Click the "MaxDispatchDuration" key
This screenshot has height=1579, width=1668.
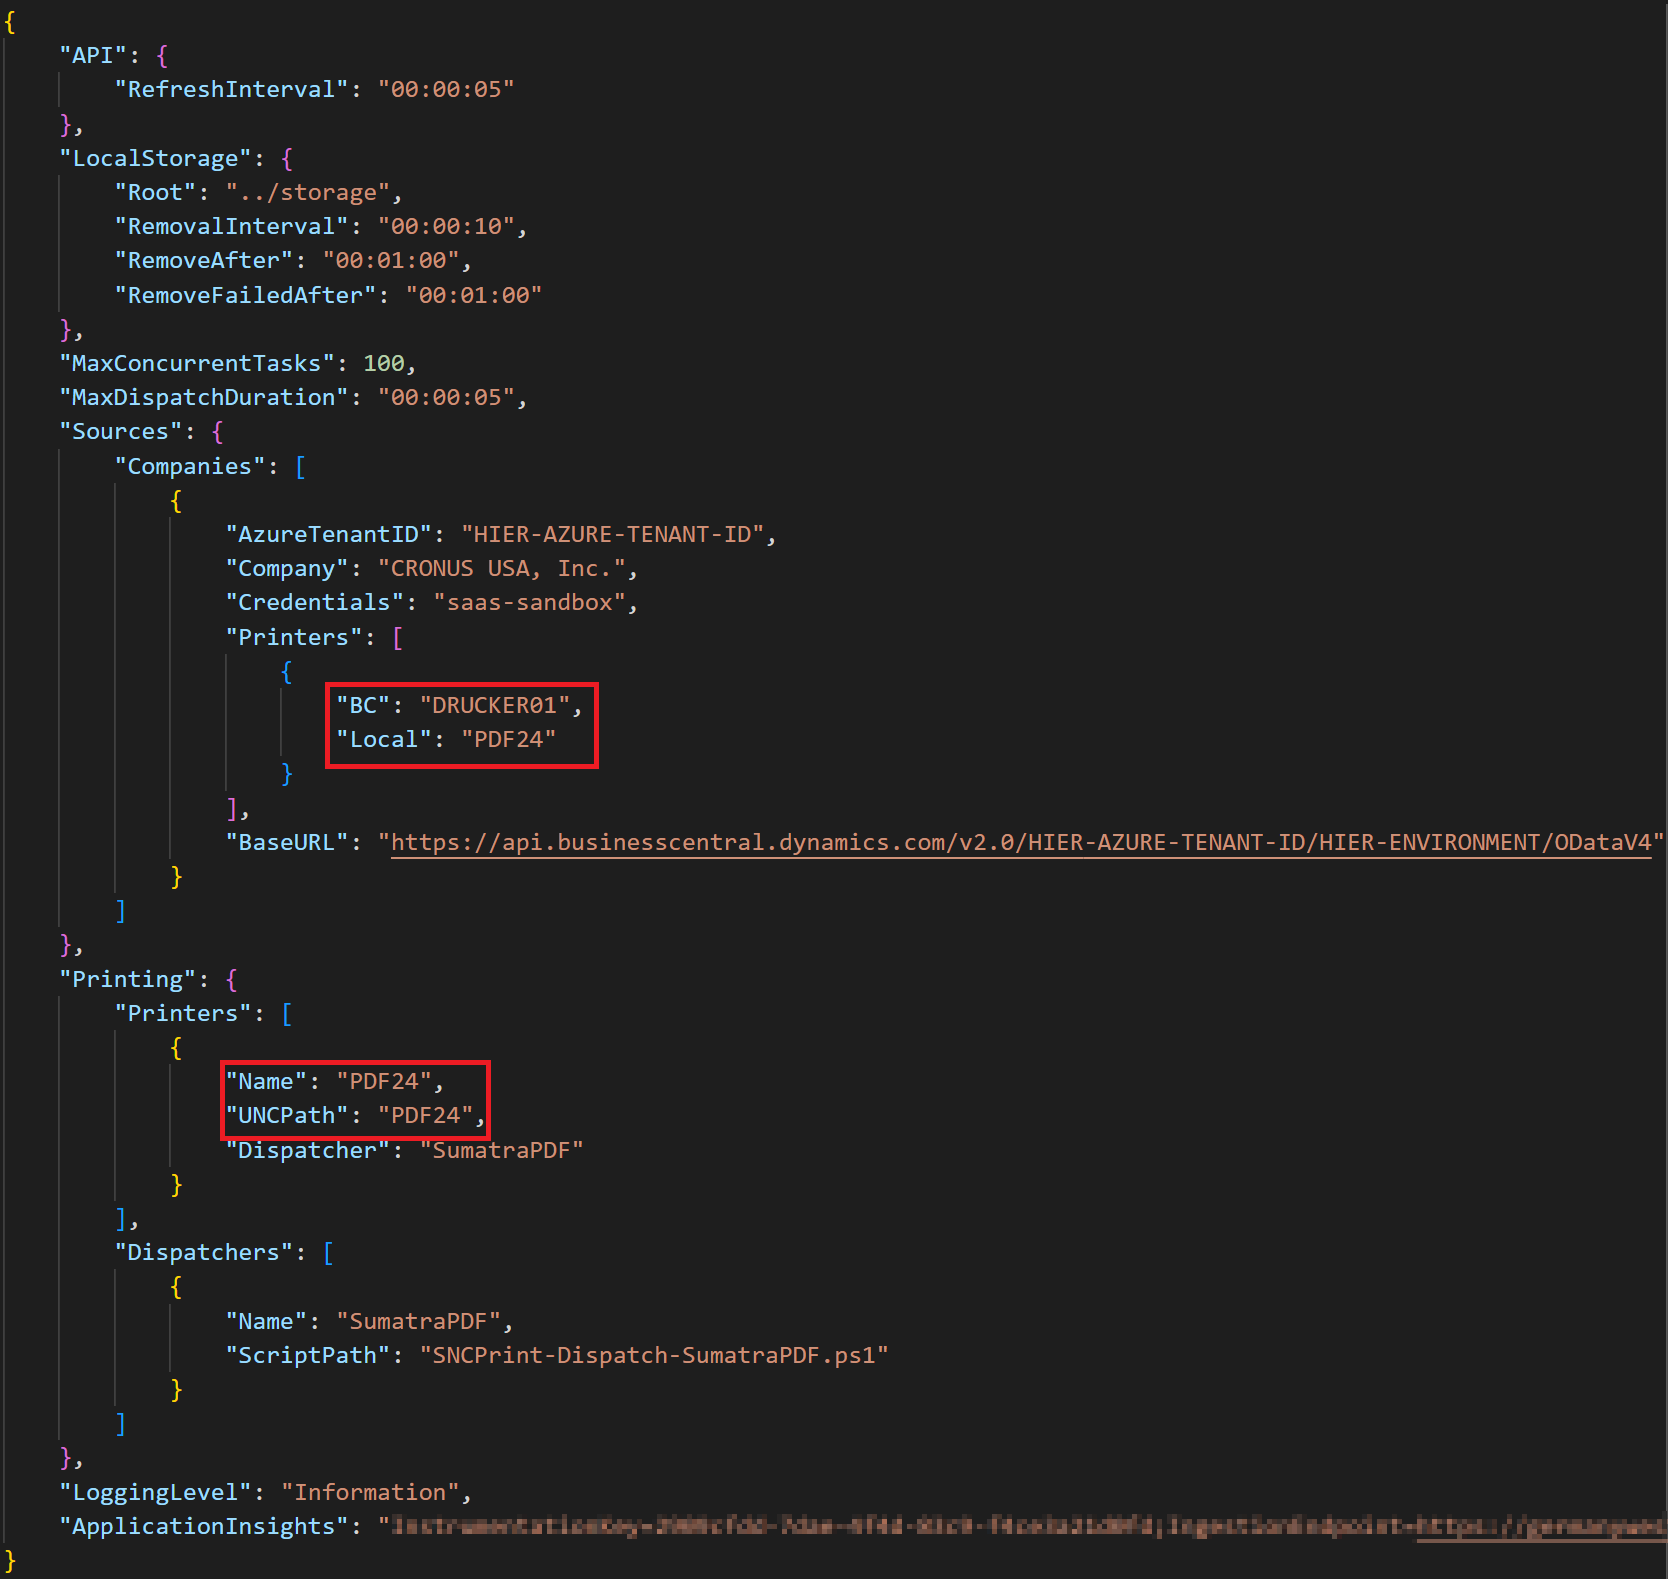pos(203,398)
